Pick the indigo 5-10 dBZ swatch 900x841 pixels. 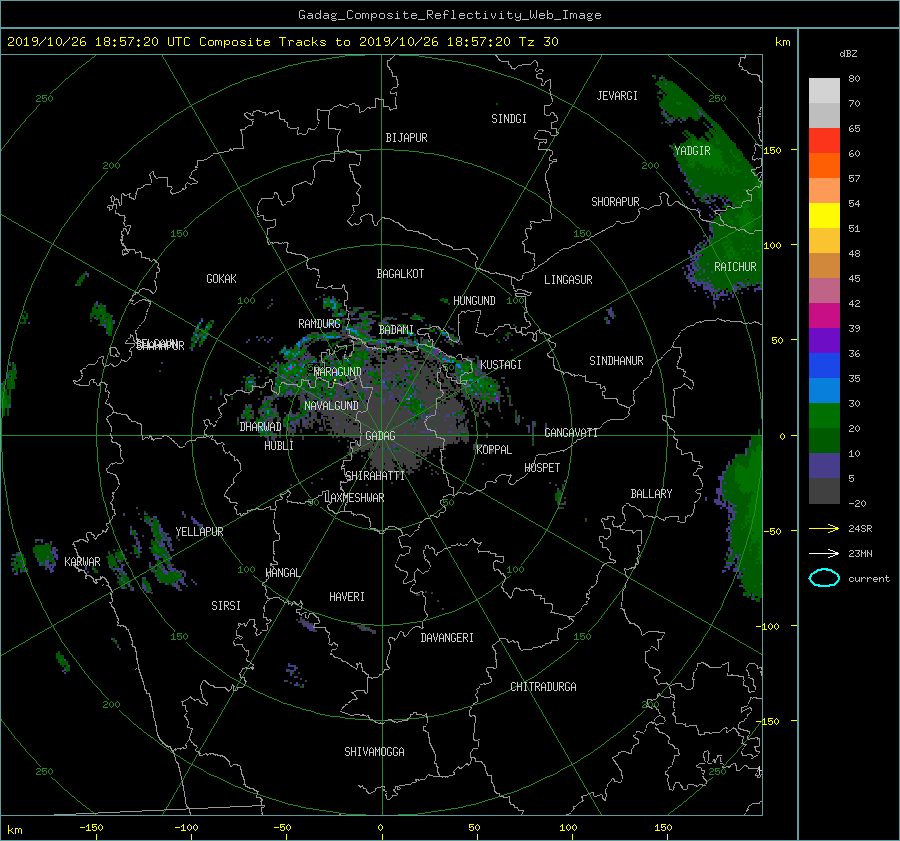(824, 466)
